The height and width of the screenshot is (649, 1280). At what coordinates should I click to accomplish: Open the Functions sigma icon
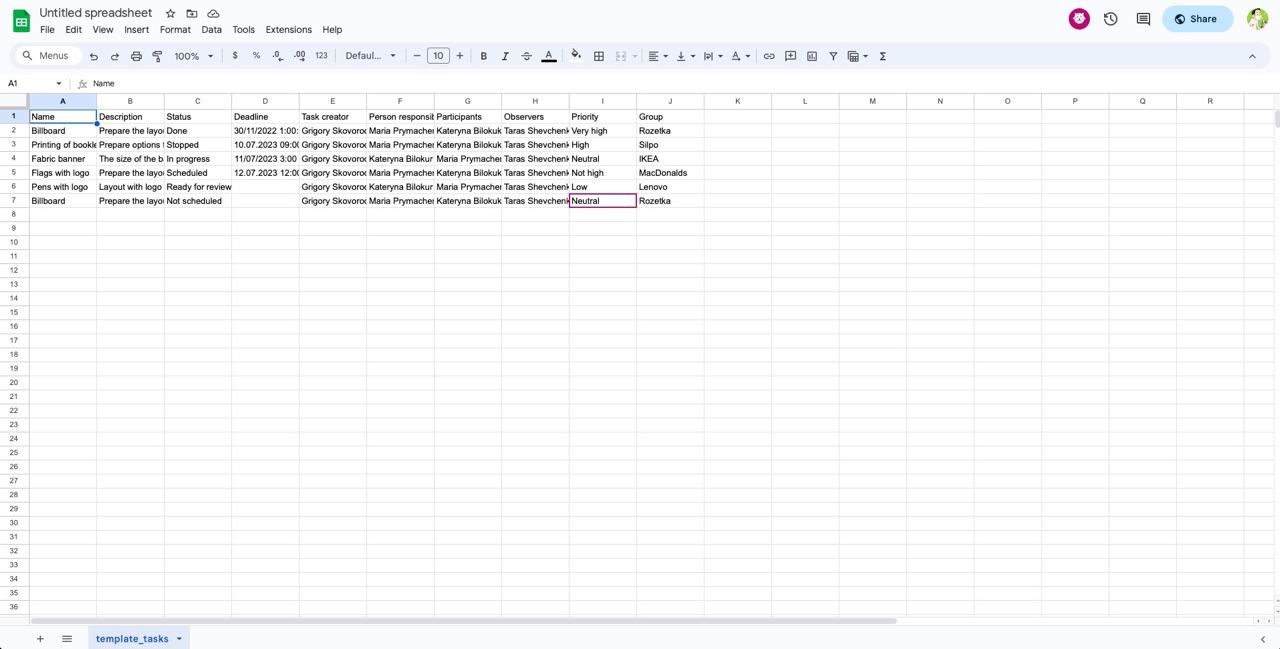click(x=883, y=56)
